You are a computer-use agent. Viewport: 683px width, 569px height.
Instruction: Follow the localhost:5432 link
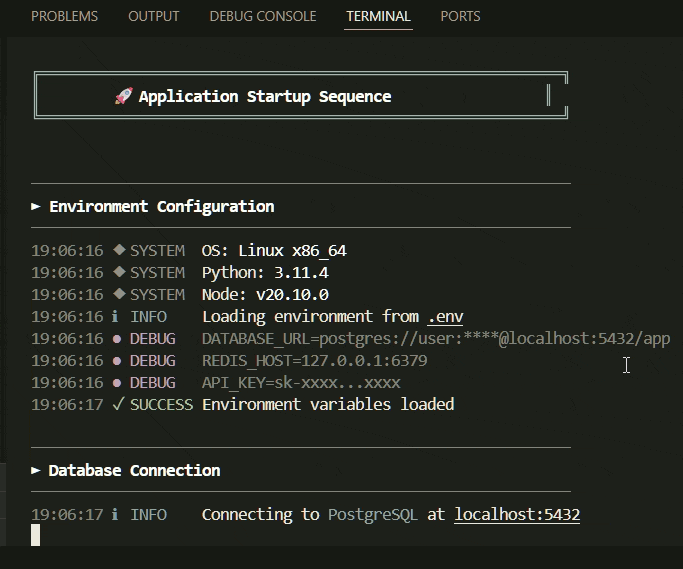(517, 514)
